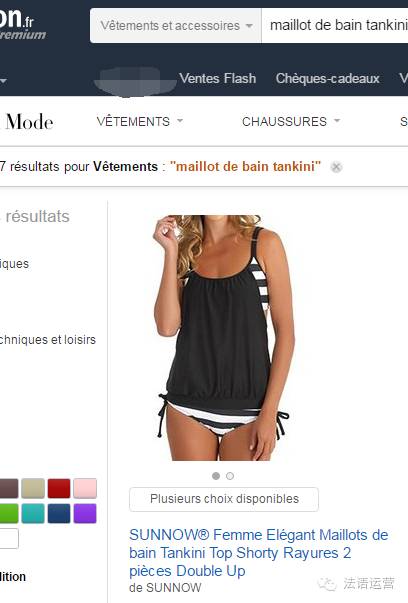This screenshot has width=408, height=603.
Task: Filter by white color swatch
Action: pyautogui.click(x=9, y=538)
